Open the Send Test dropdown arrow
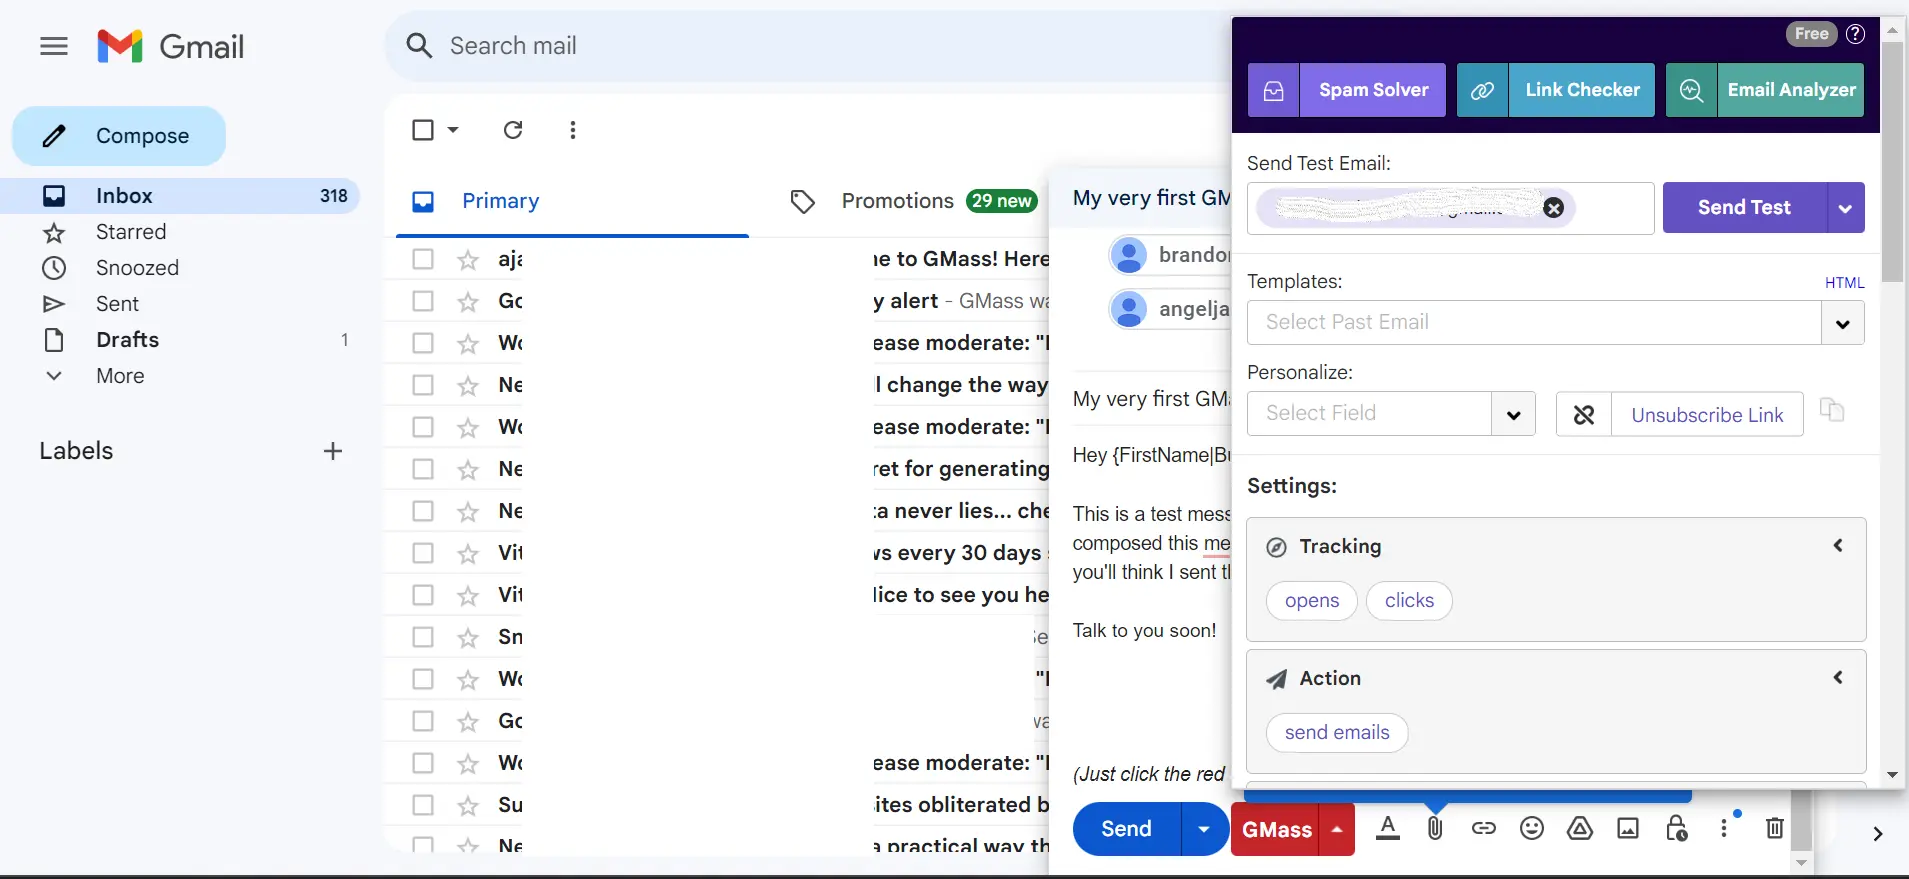This screenshot has width=1909, height=879. point(1845,208)
